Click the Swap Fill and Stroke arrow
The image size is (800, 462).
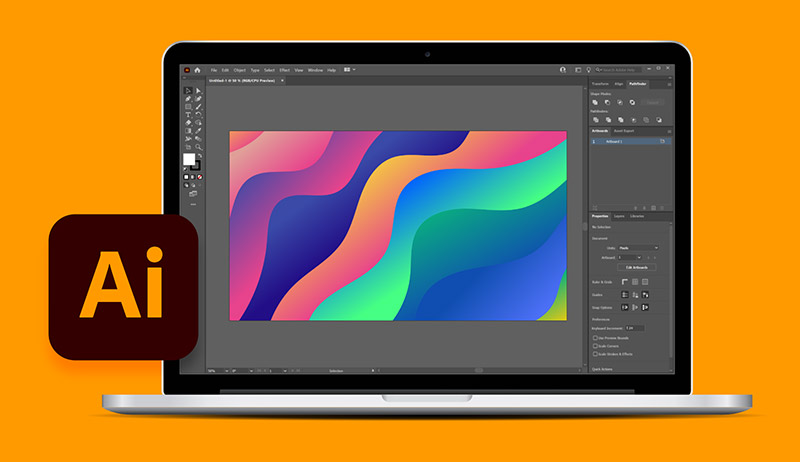pyautogui.click(x=200, y=156)
